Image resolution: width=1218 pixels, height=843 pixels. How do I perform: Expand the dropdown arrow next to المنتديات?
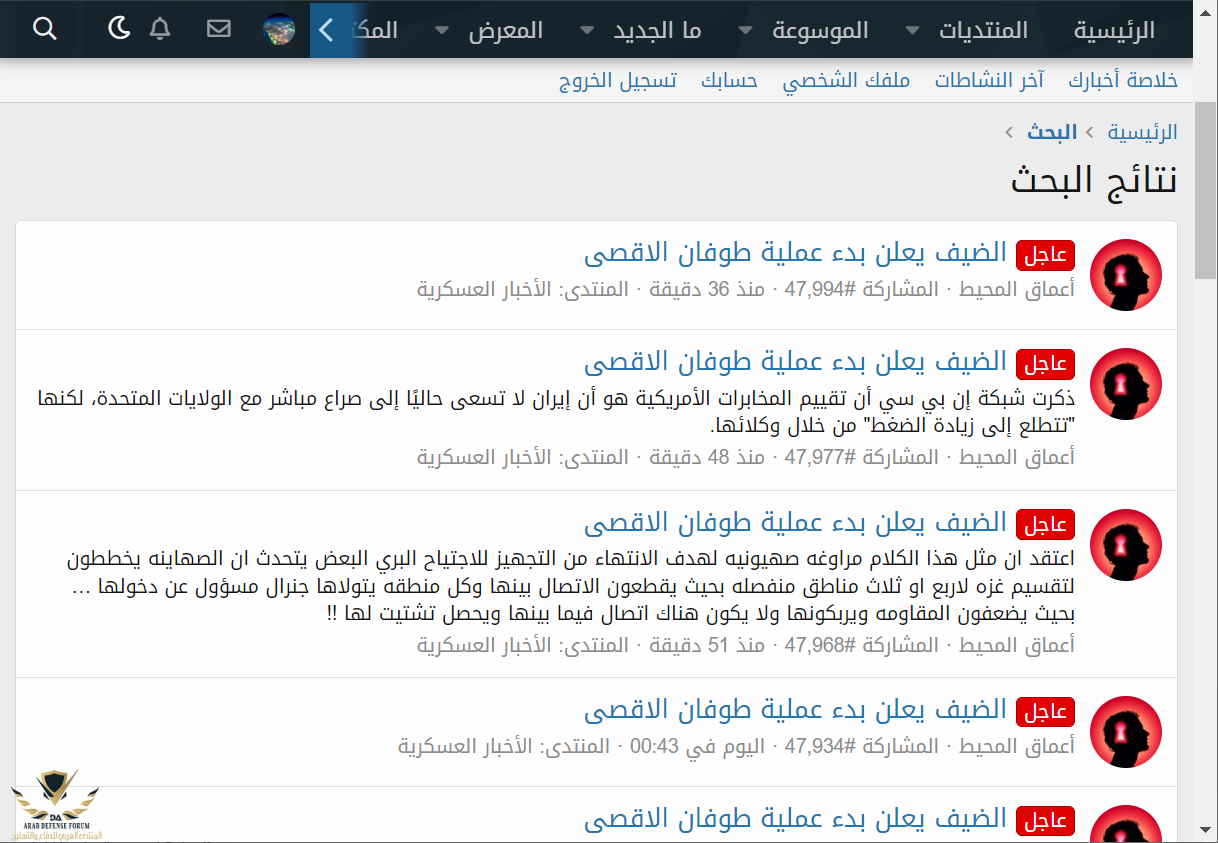tap(912, 31)
